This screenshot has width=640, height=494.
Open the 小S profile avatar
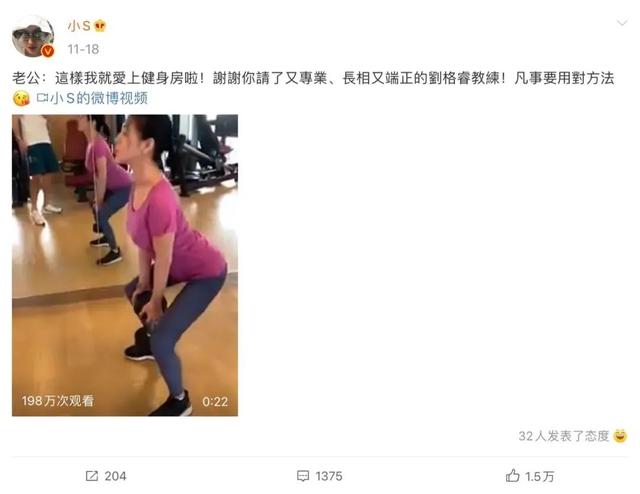33,37
